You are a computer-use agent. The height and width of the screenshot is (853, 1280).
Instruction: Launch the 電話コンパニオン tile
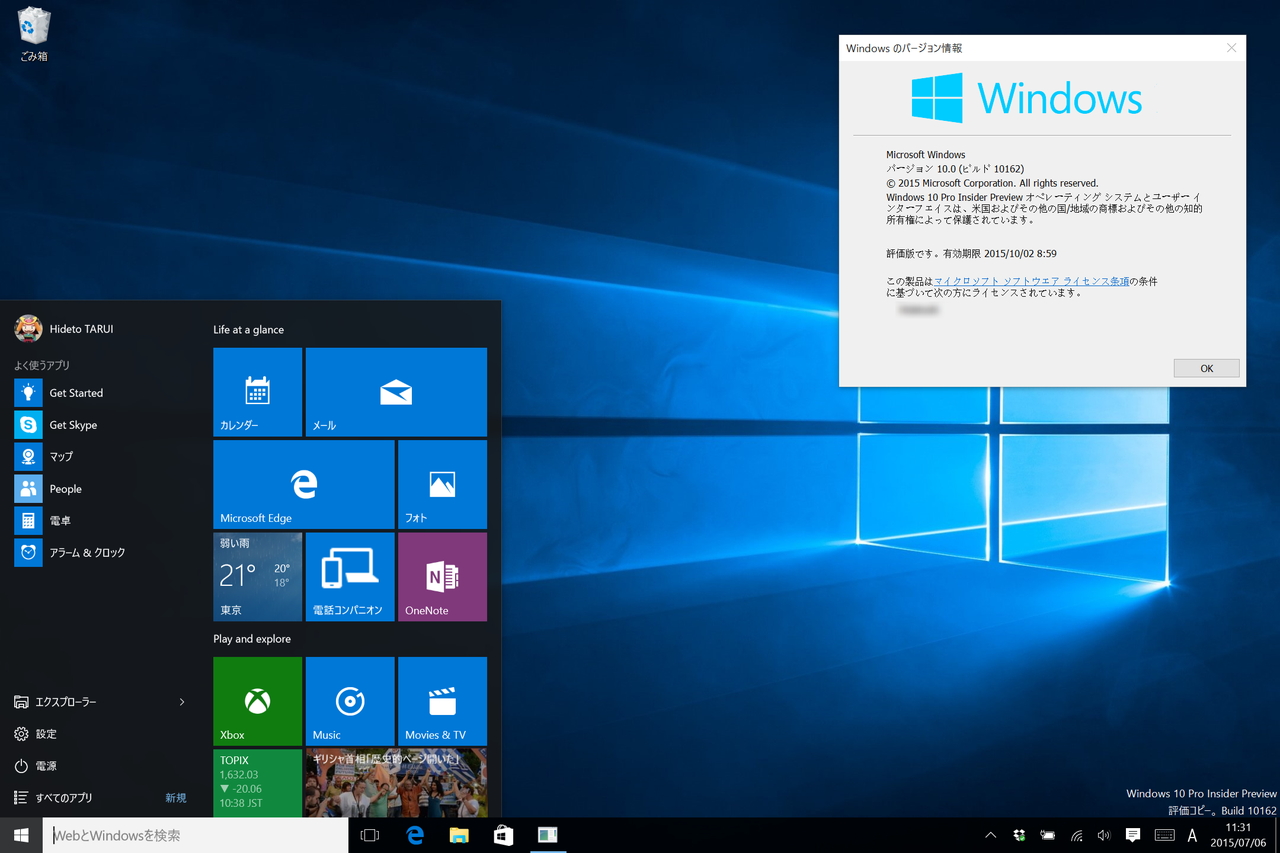click(349, 577)
